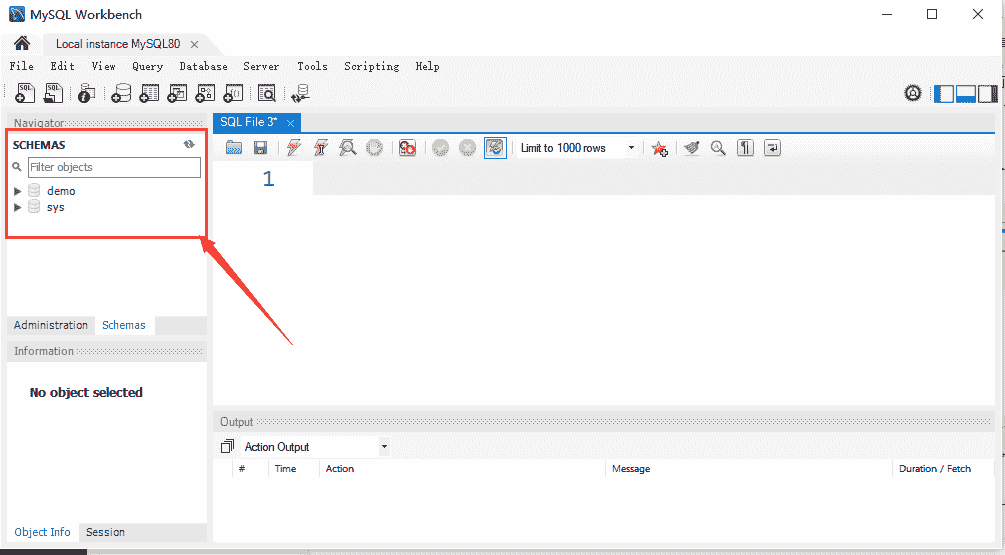Toggle continue-on-error execution icon
1005x555 pixels.
click(x=407, y=148)
